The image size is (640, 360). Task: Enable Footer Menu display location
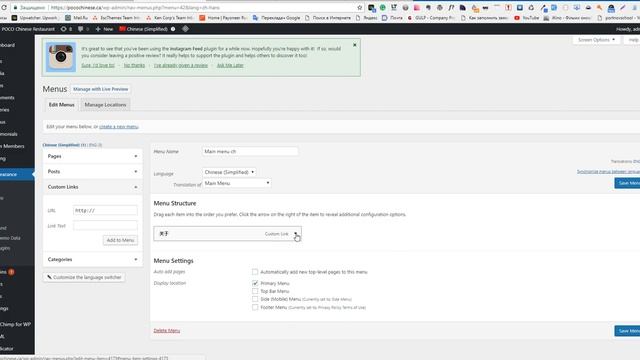[x=255, y=307]
